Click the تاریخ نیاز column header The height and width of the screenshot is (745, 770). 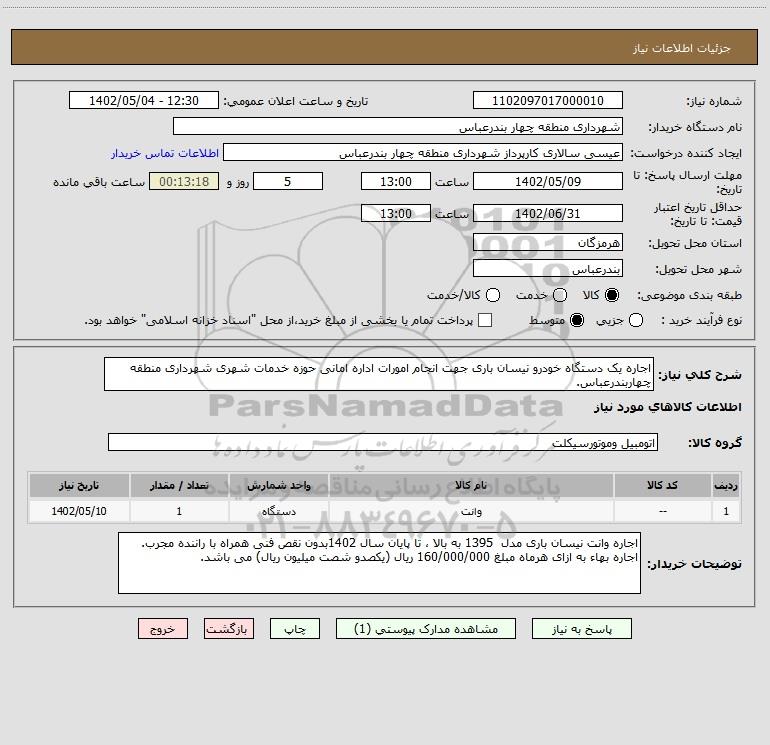[79, 485]
